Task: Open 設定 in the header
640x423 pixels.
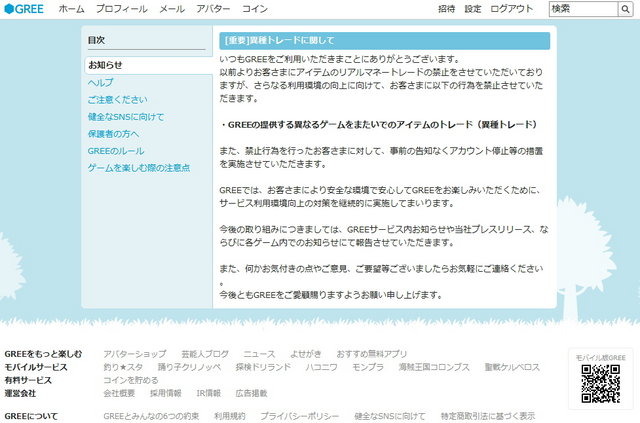Action: tap(473, 9)
